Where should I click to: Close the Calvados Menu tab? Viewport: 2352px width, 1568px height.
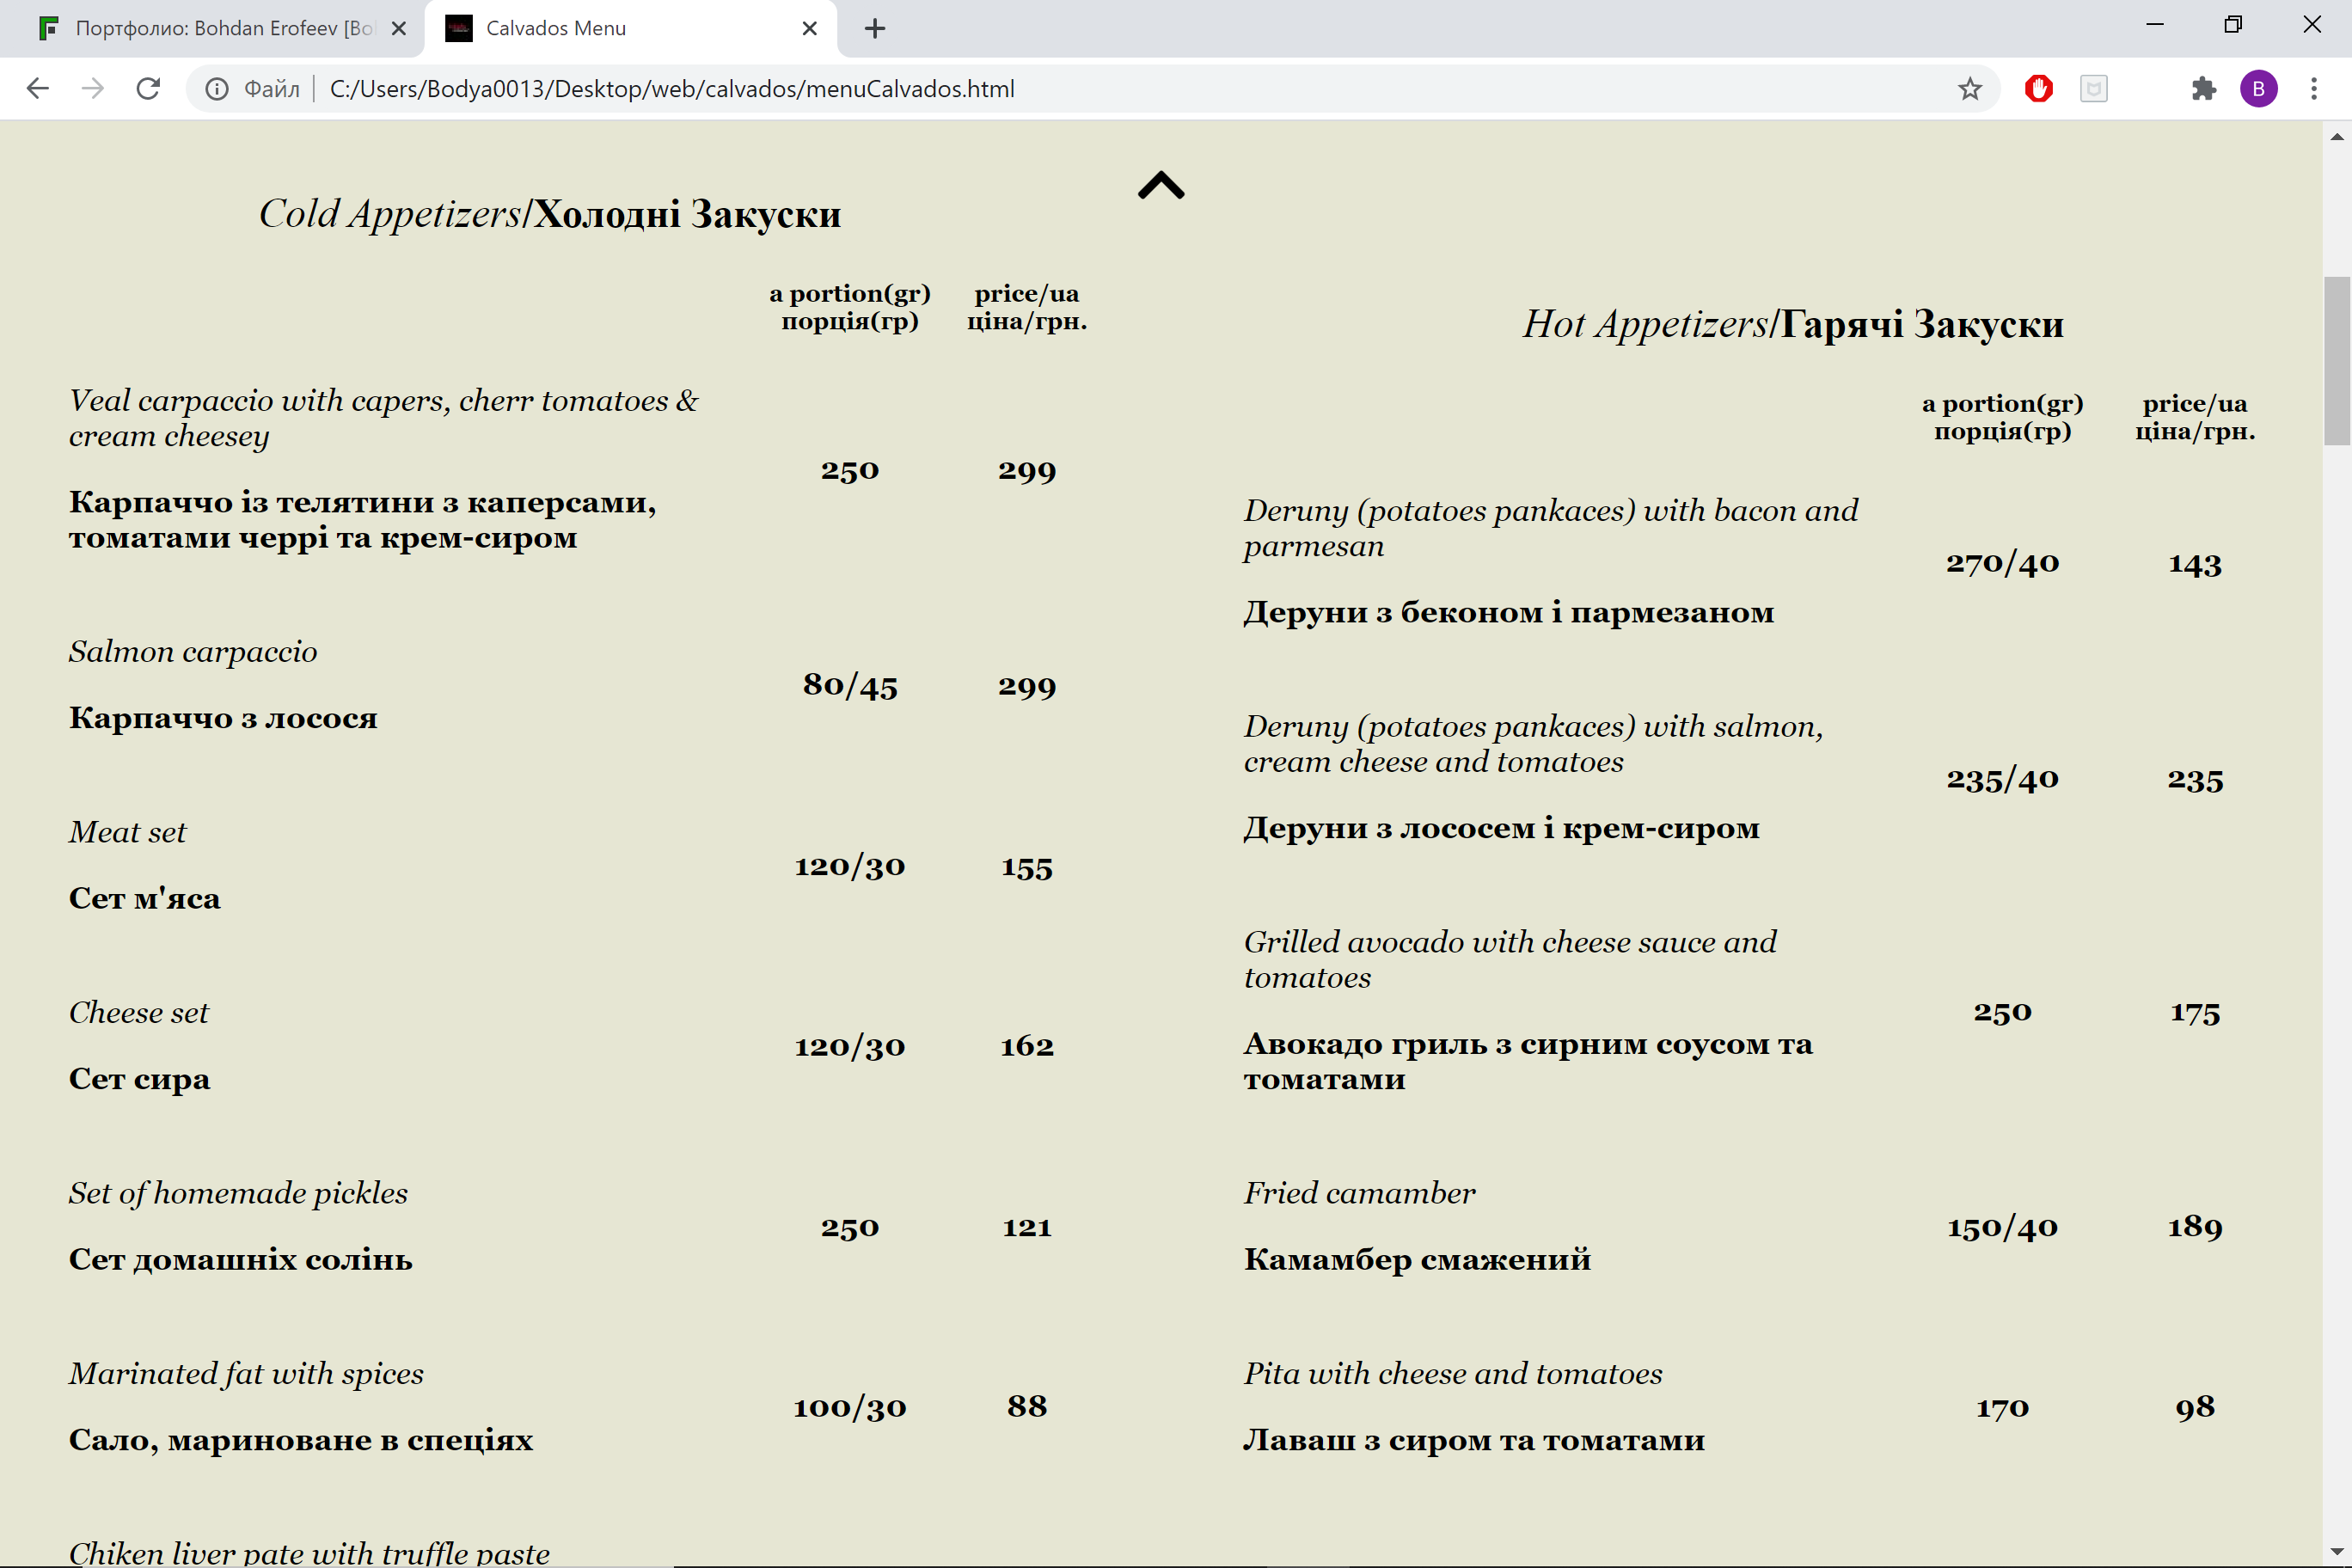(x=810, y=28)
